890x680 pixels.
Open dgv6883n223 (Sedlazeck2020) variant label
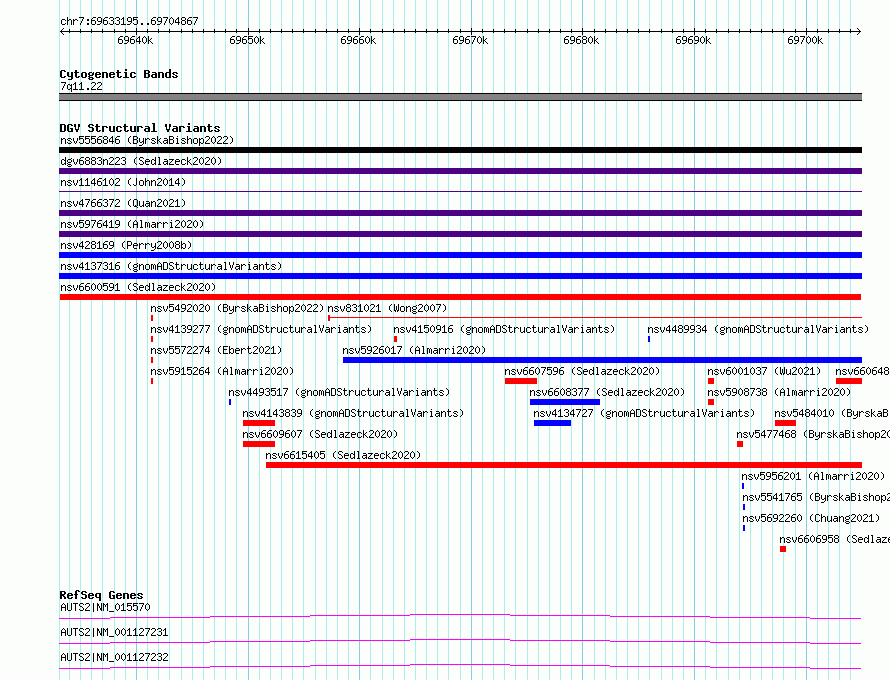point(141,161)
